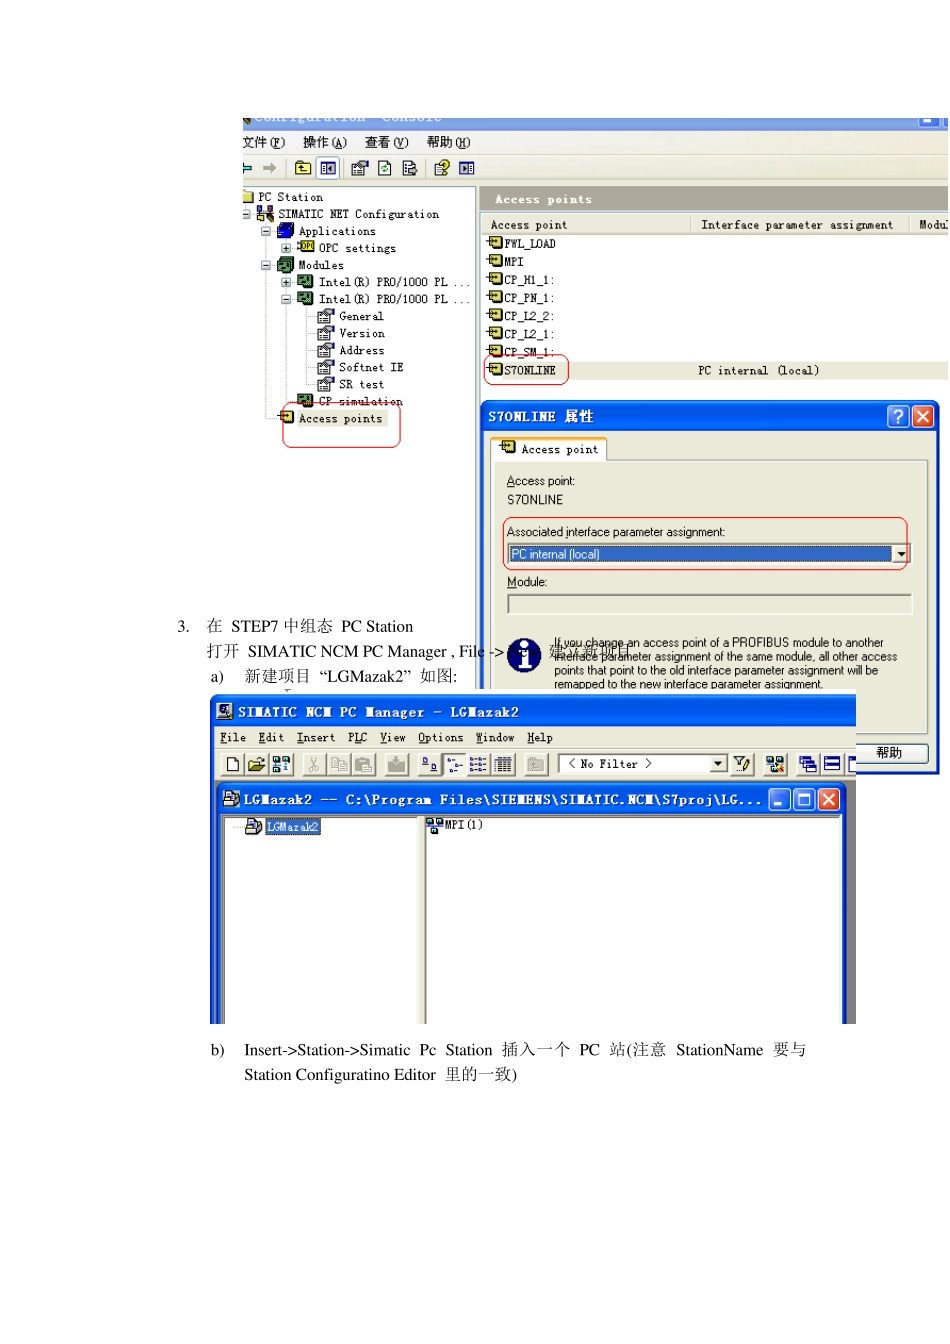Viewport: 950px width, 1344px height.
Task: Open PLC menu in NCM PC Manager
Action: tap(358, 738)
